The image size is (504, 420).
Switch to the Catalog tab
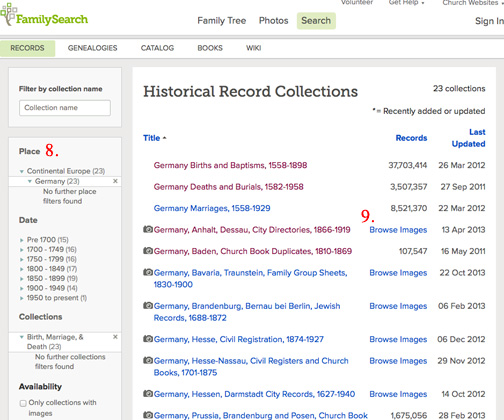pyautogui.click(x=157, y=48)
